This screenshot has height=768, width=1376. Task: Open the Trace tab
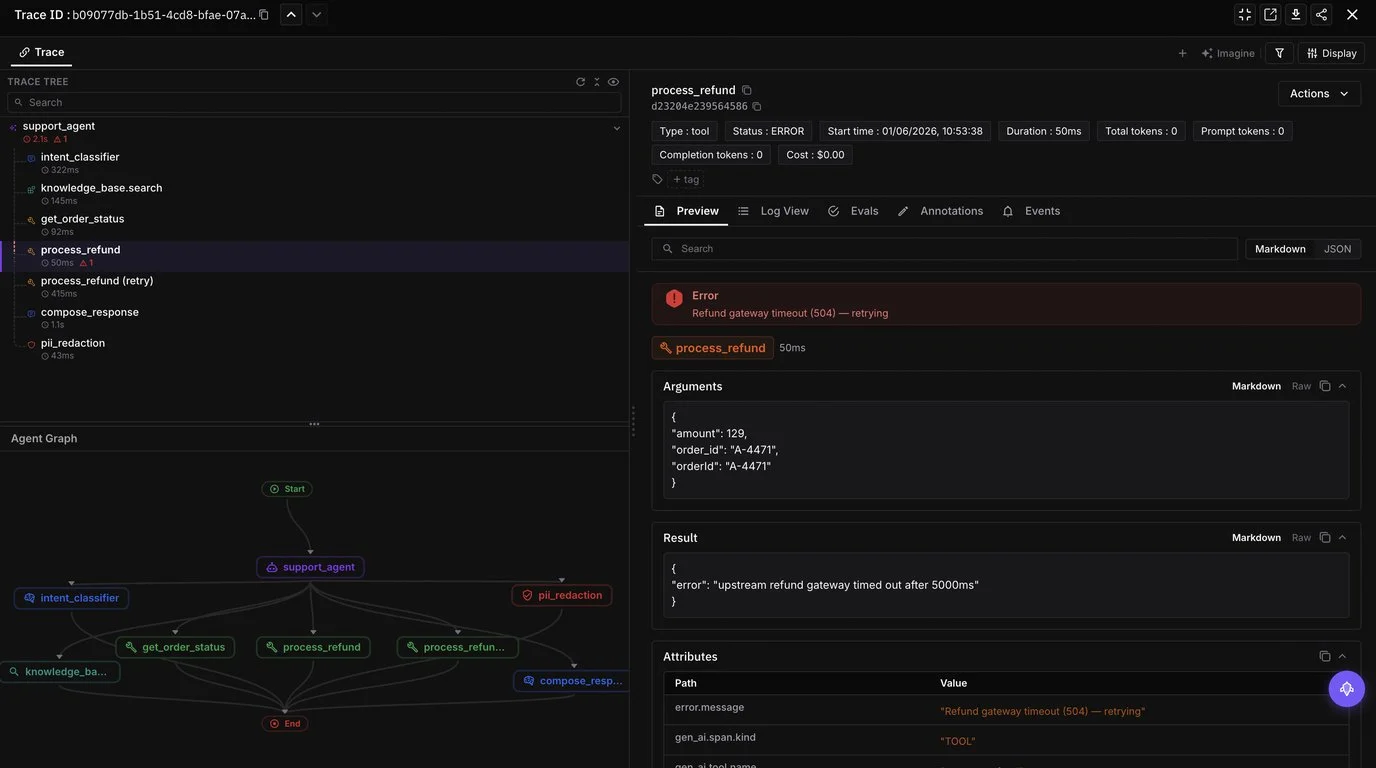[x=41, y=52]
